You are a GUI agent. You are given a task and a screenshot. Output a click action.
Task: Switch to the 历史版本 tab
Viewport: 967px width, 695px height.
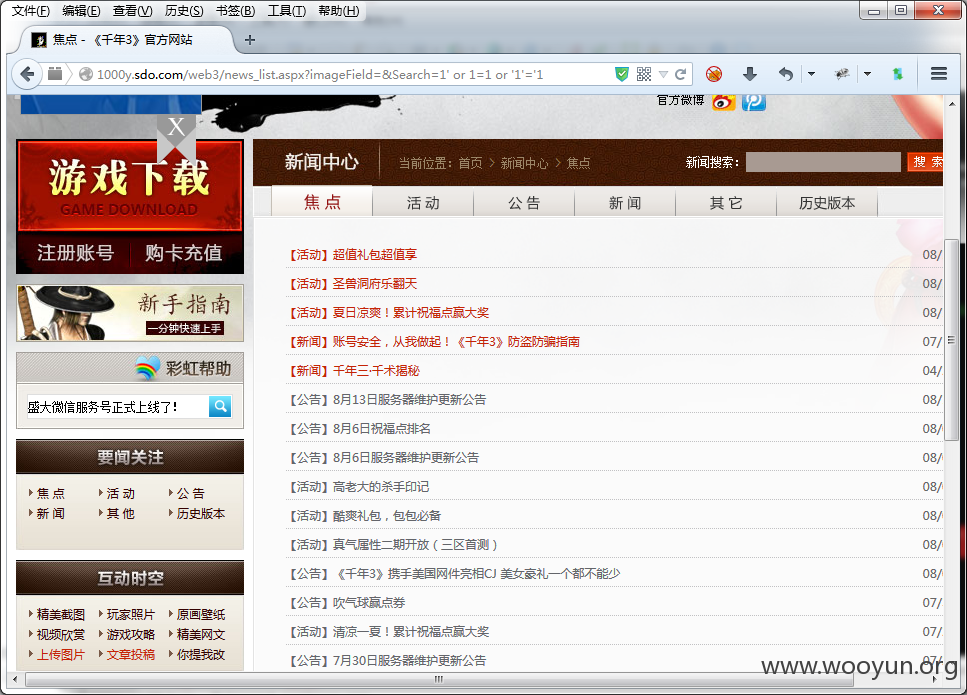(x=827, y=203)
